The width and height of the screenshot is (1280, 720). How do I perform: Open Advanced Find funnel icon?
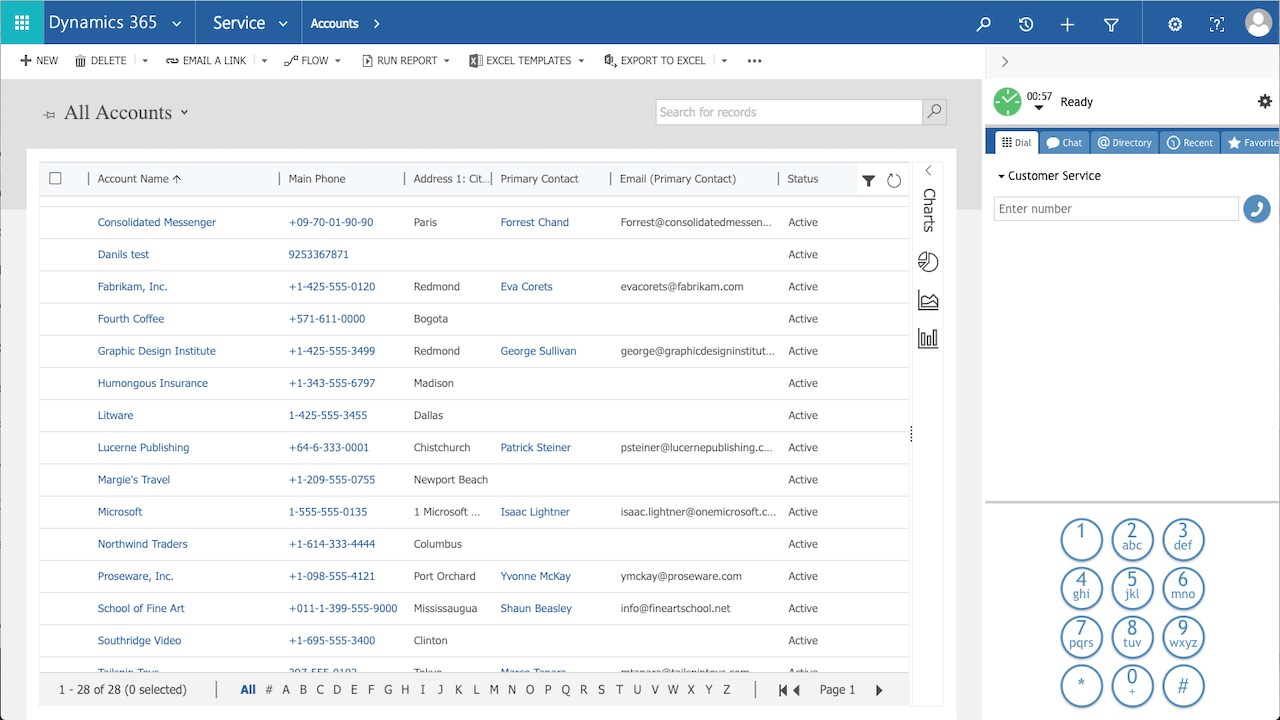[x=1111, y=24]
